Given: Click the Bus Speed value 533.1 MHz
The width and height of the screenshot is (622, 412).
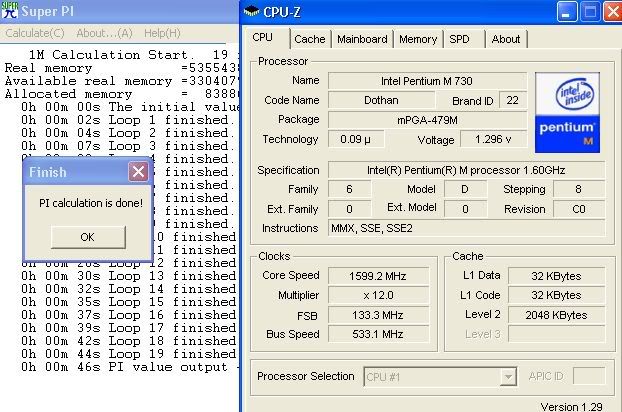Looking at the screenshot, I should pyautogui.click(x=378, y=334).
